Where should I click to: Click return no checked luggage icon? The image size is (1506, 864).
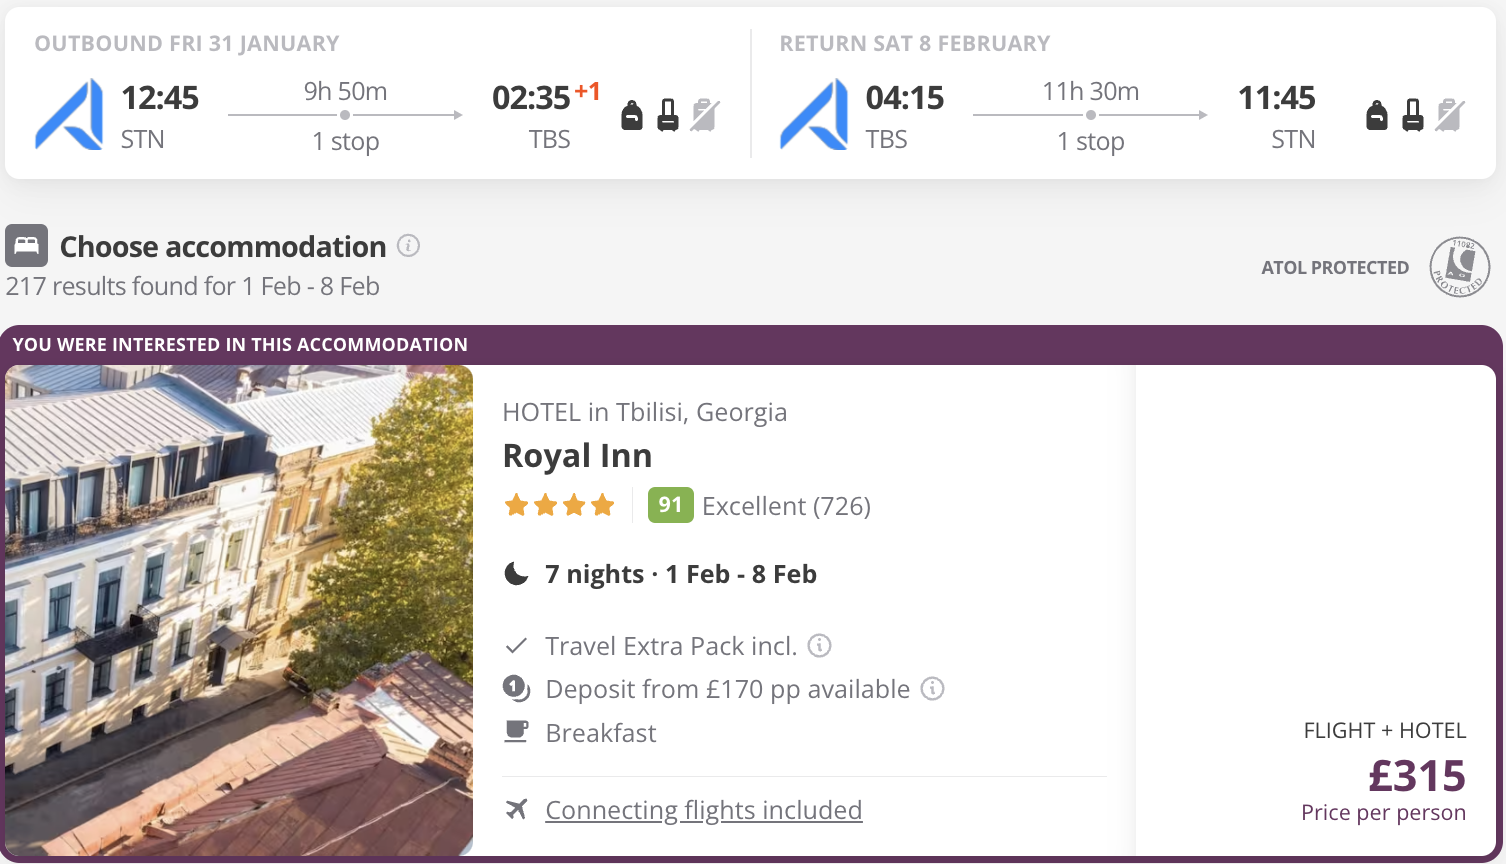tap(1450, 115)
